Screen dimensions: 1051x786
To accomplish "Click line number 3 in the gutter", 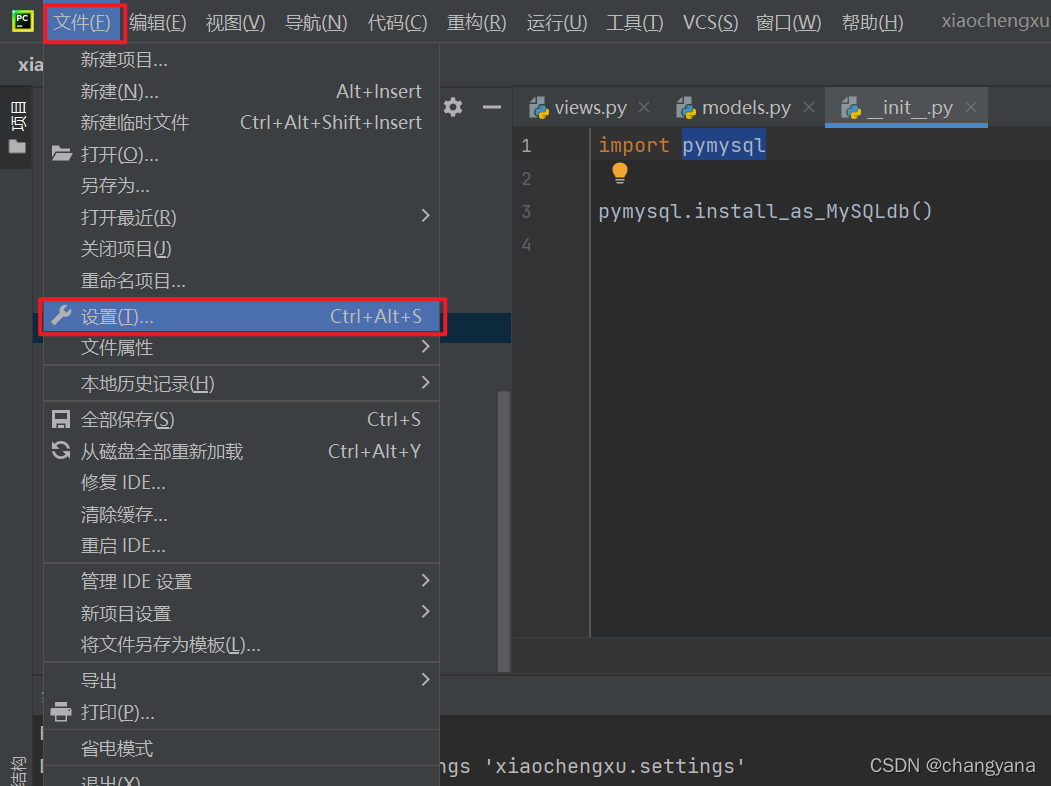I will (x=526, y=212).
